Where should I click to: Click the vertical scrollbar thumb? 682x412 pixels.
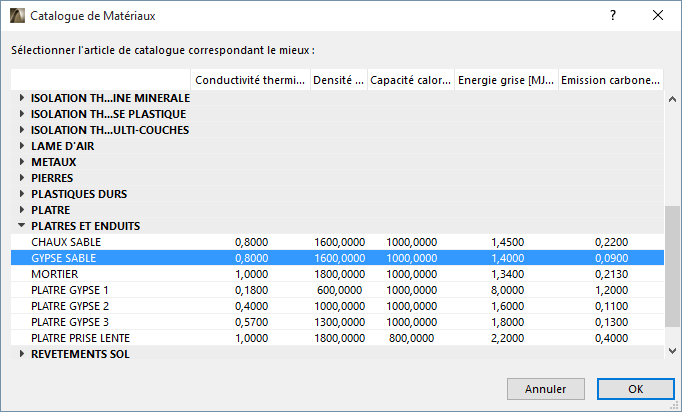[672, 265]
